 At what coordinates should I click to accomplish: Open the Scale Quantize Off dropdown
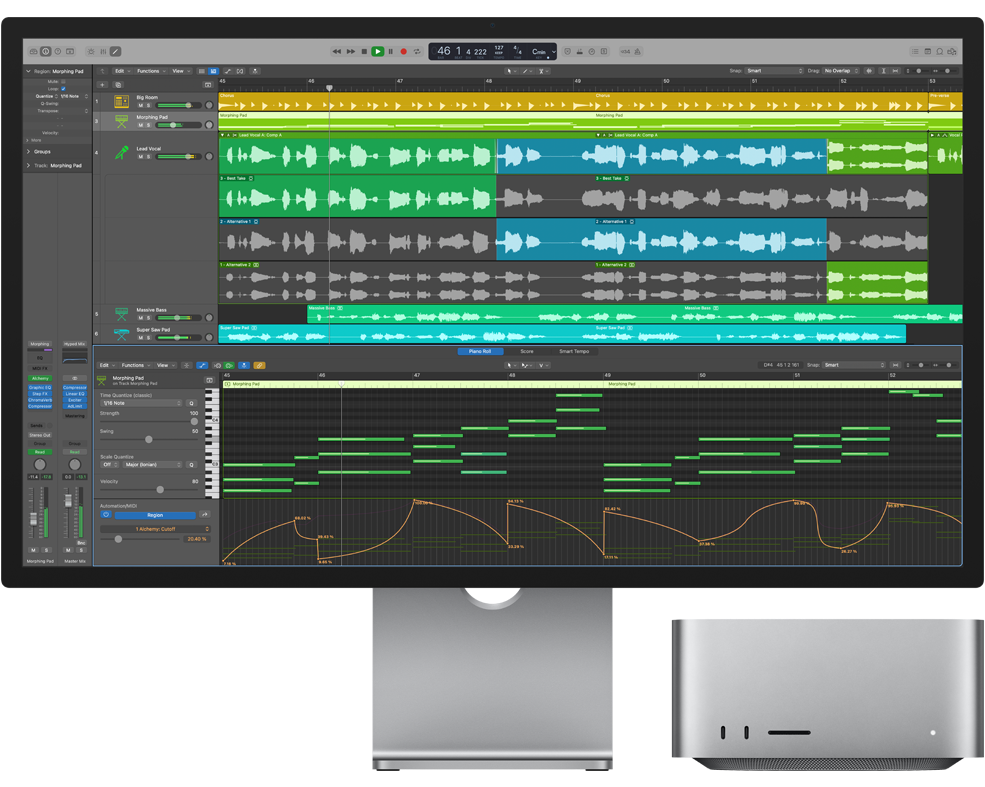click(x=109, y=465)
